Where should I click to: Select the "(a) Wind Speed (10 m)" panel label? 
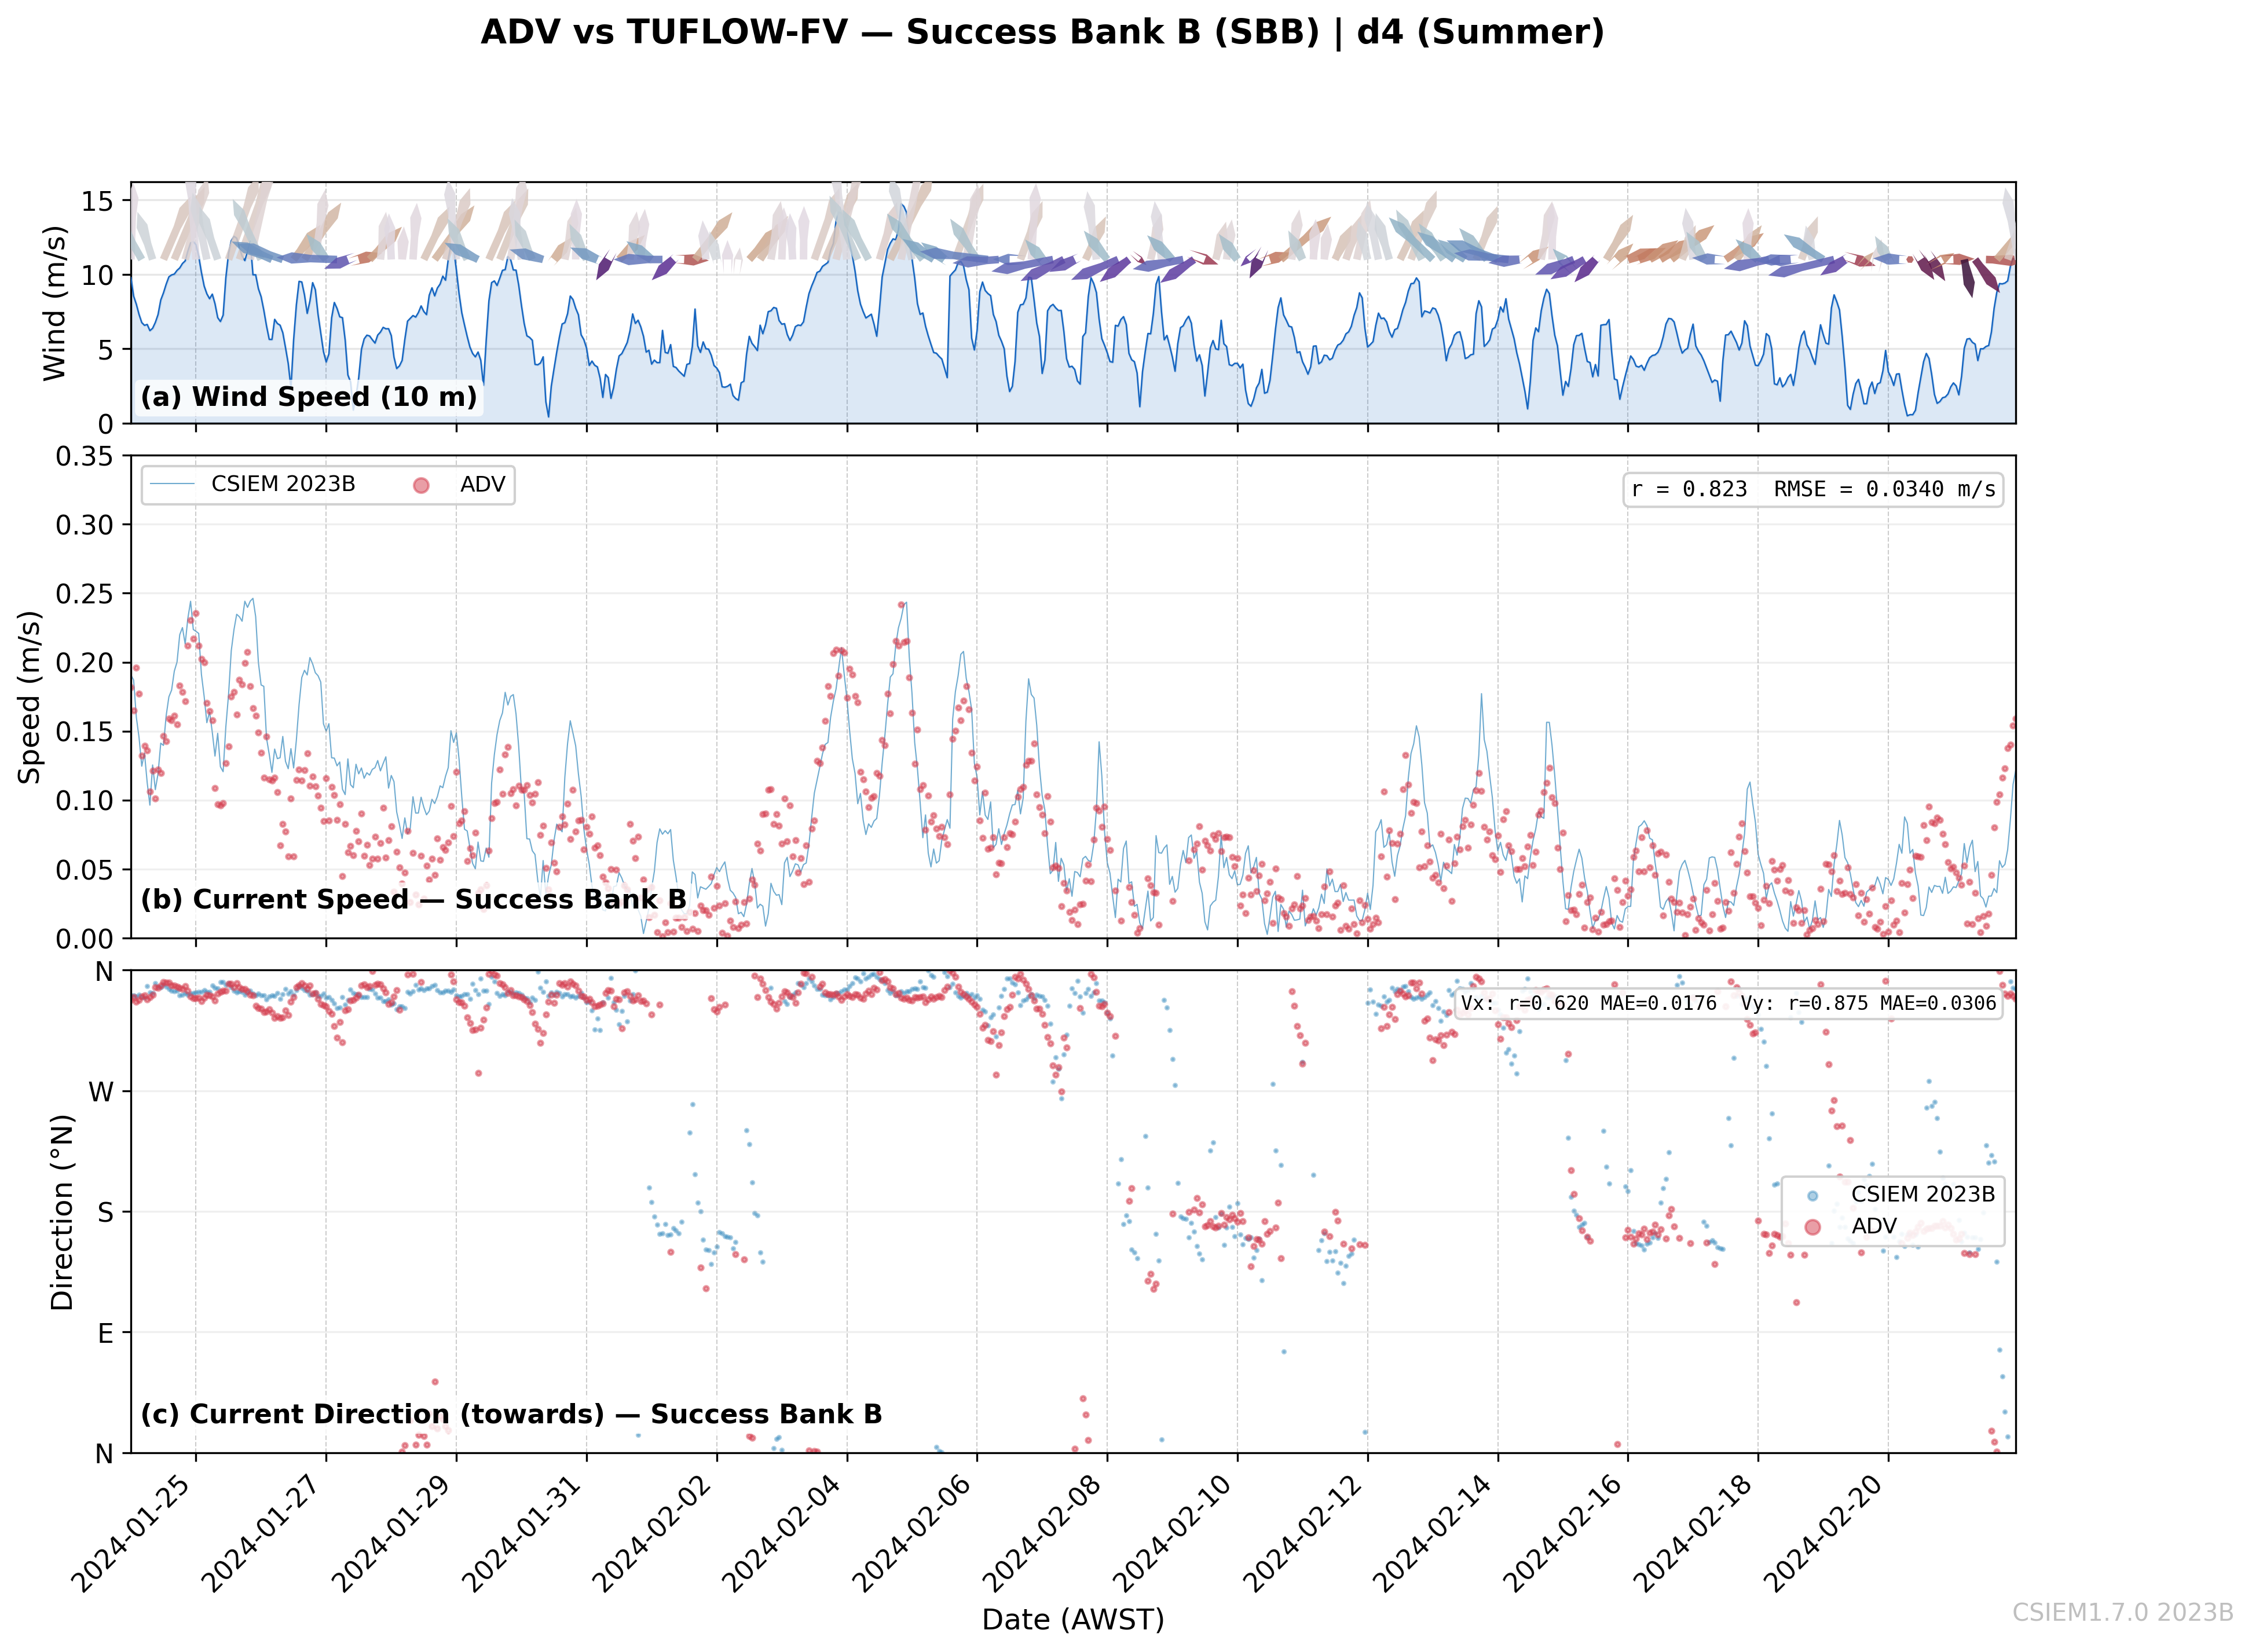[309, 397]
